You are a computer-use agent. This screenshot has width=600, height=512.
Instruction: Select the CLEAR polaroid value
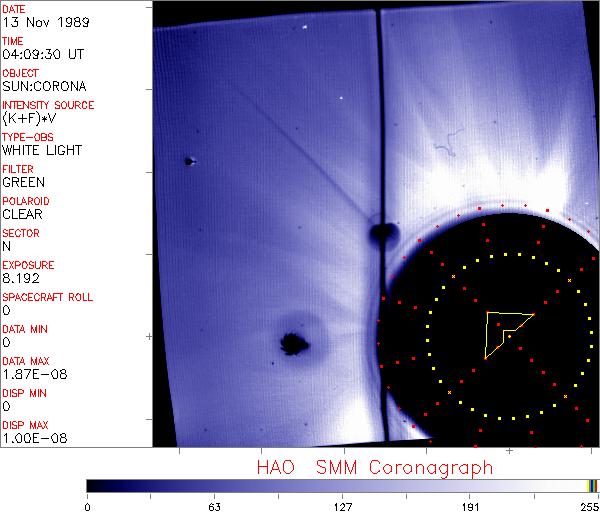click(x=22, y=214)
